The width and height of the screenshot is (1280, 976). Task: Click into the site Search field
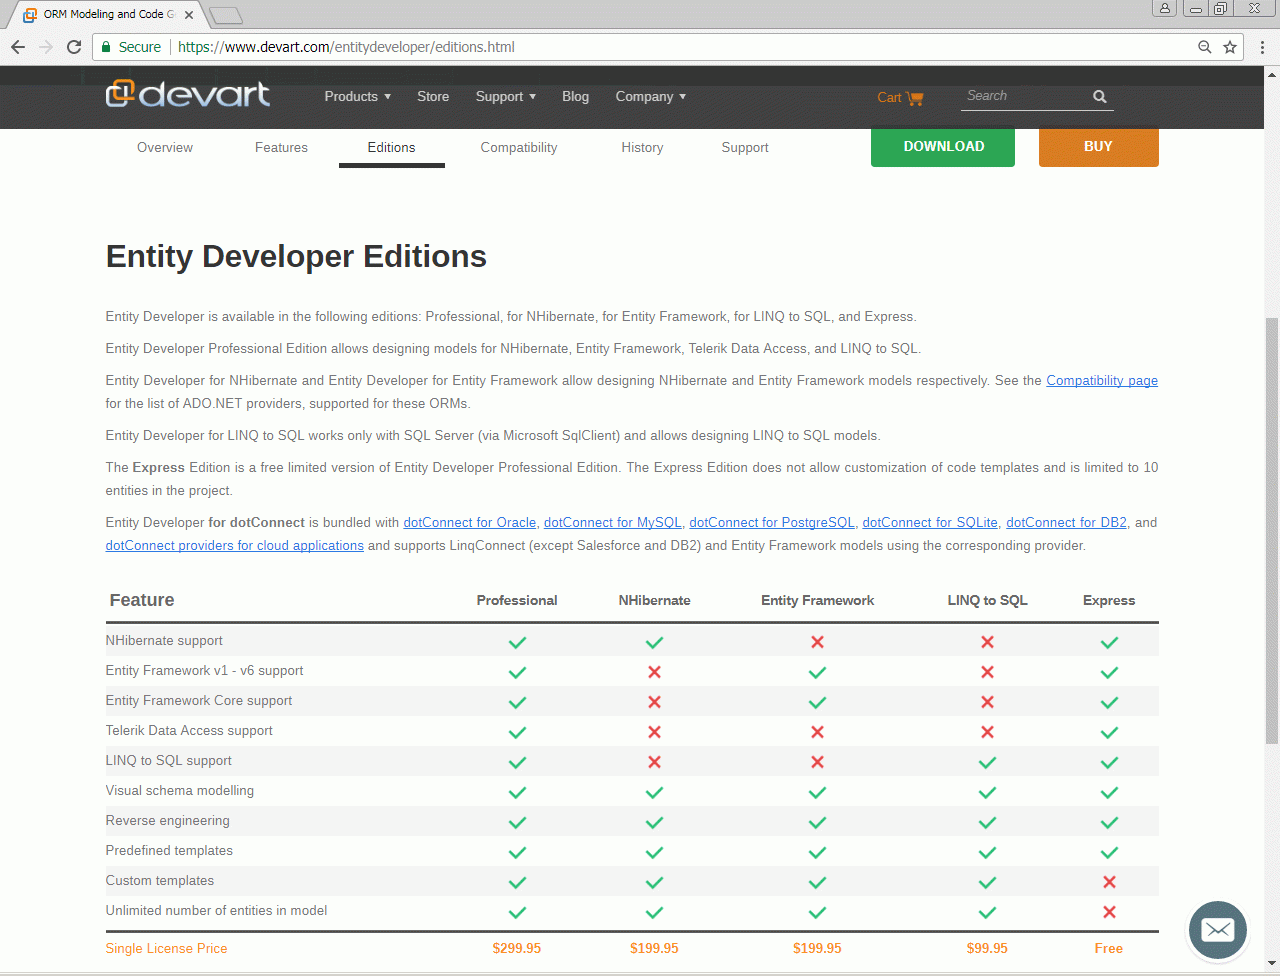point(1025,96)
